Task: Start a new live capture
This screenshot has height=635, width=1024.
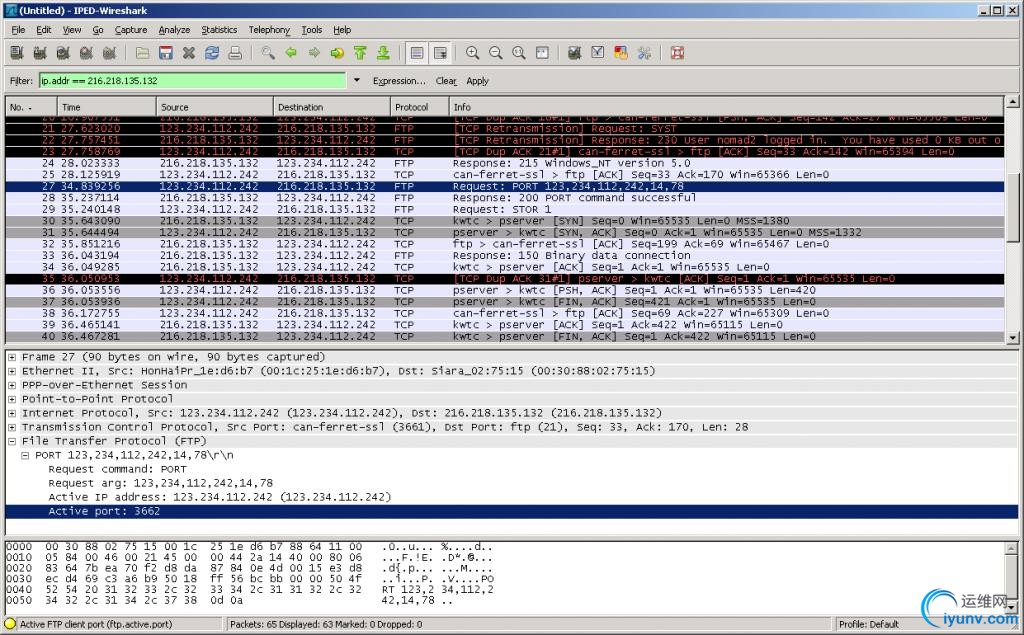Action: point(63,53)
